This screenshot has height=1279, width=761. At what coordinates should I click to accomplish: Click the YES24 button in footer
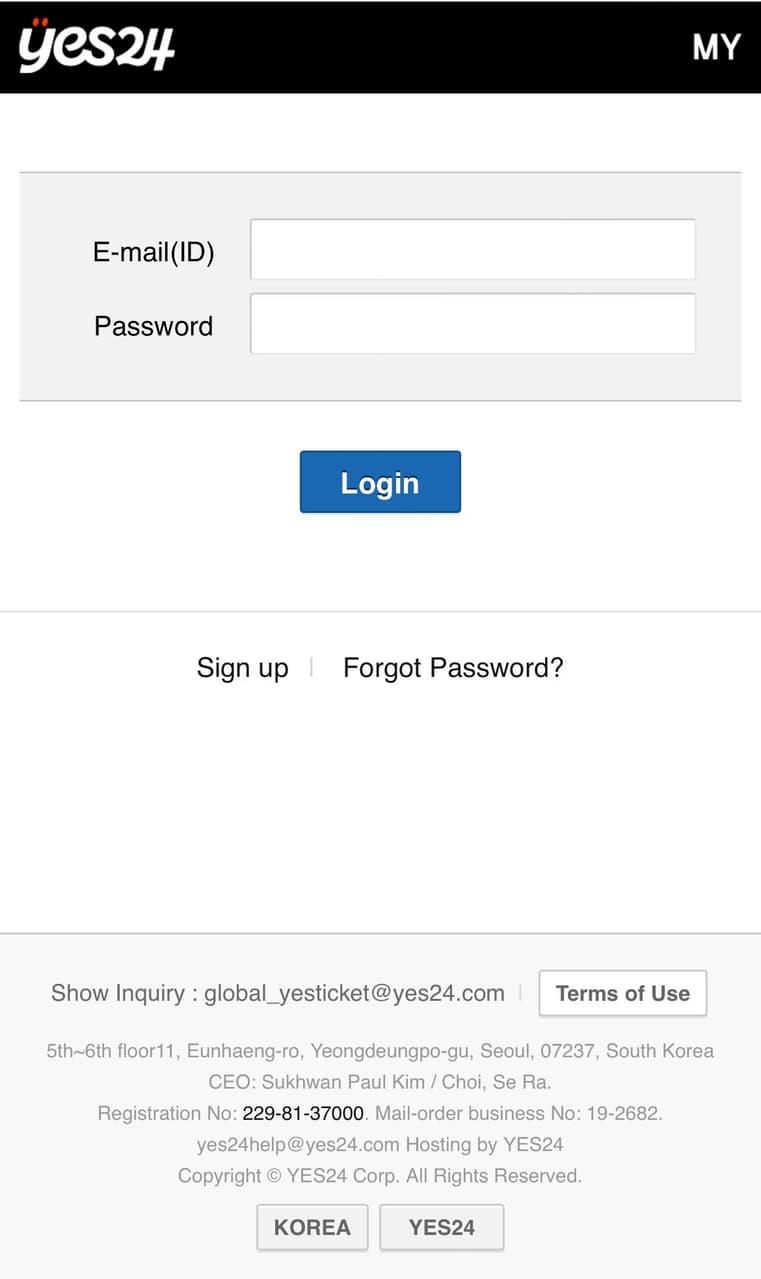click(x=441, y=1228)
